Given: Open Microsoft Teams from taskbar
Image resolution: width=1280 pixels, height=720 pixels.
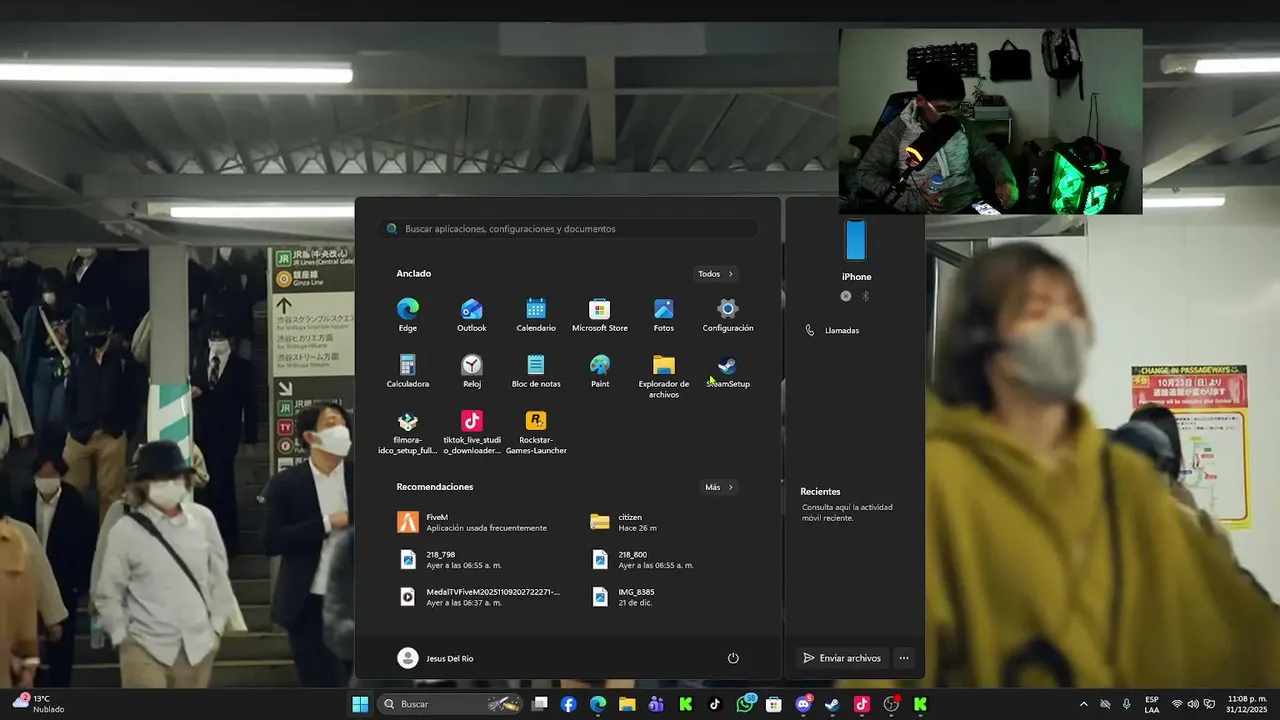Looking at the screenshot, I should coord(656,704).
